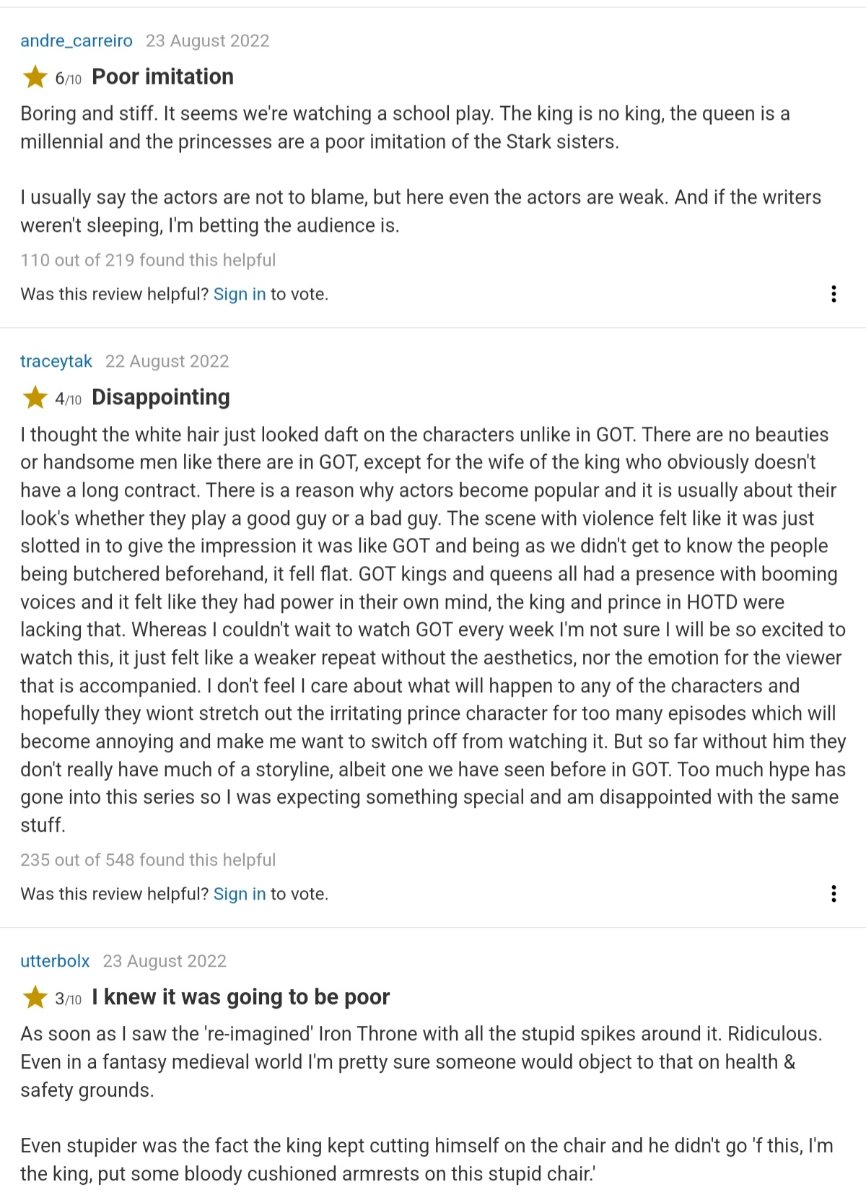866x1200 pixels.
Task: Click the 23 August 2022 date for utterbolx
Action: pos(165,961)
